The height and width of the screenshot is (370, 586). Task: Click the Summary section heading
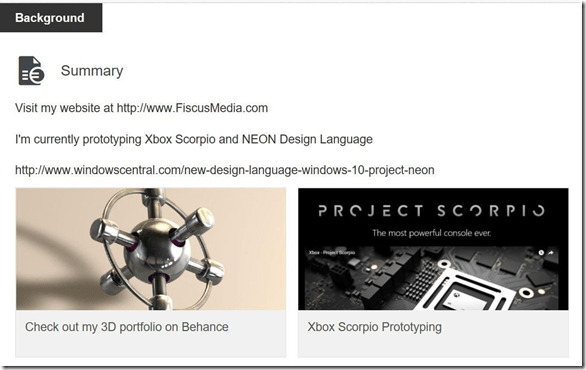click(x=92, y=71)
